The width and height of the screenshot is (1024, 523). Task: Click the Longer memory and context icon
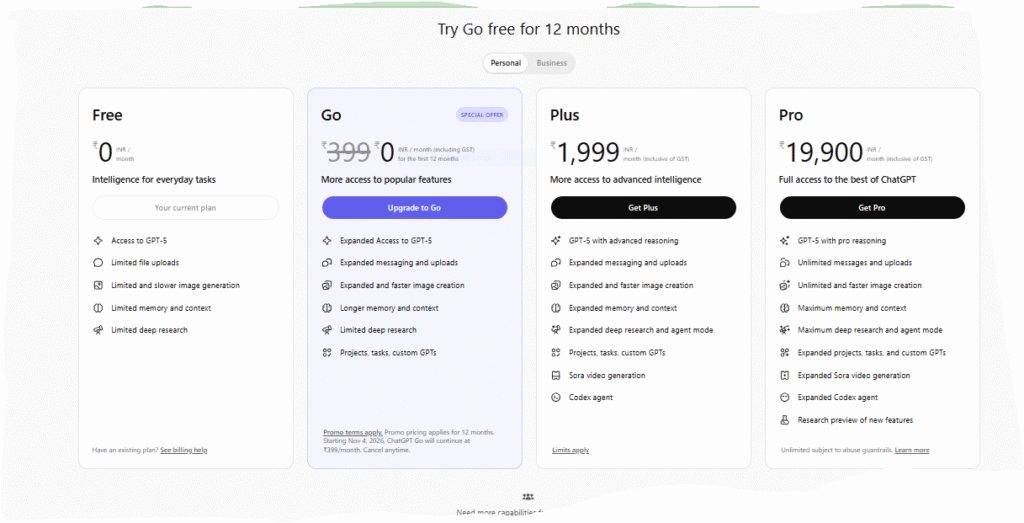coord(327,308)
